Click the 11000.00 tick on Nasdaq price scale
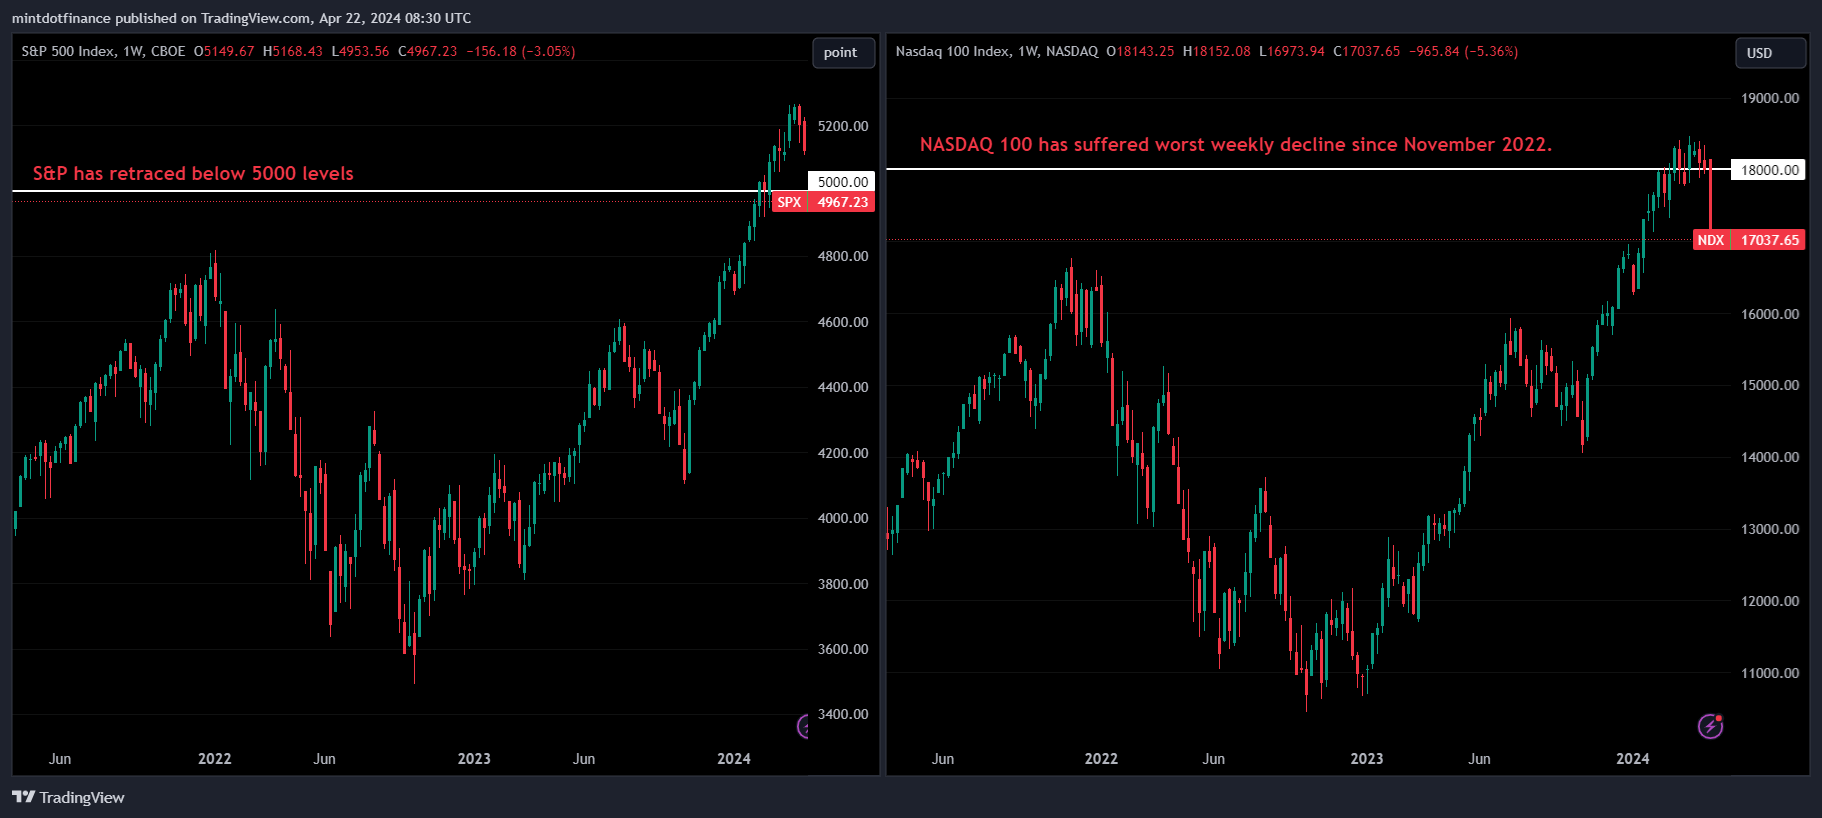This screenshot has height=818, width=1822. point(1770,673)
